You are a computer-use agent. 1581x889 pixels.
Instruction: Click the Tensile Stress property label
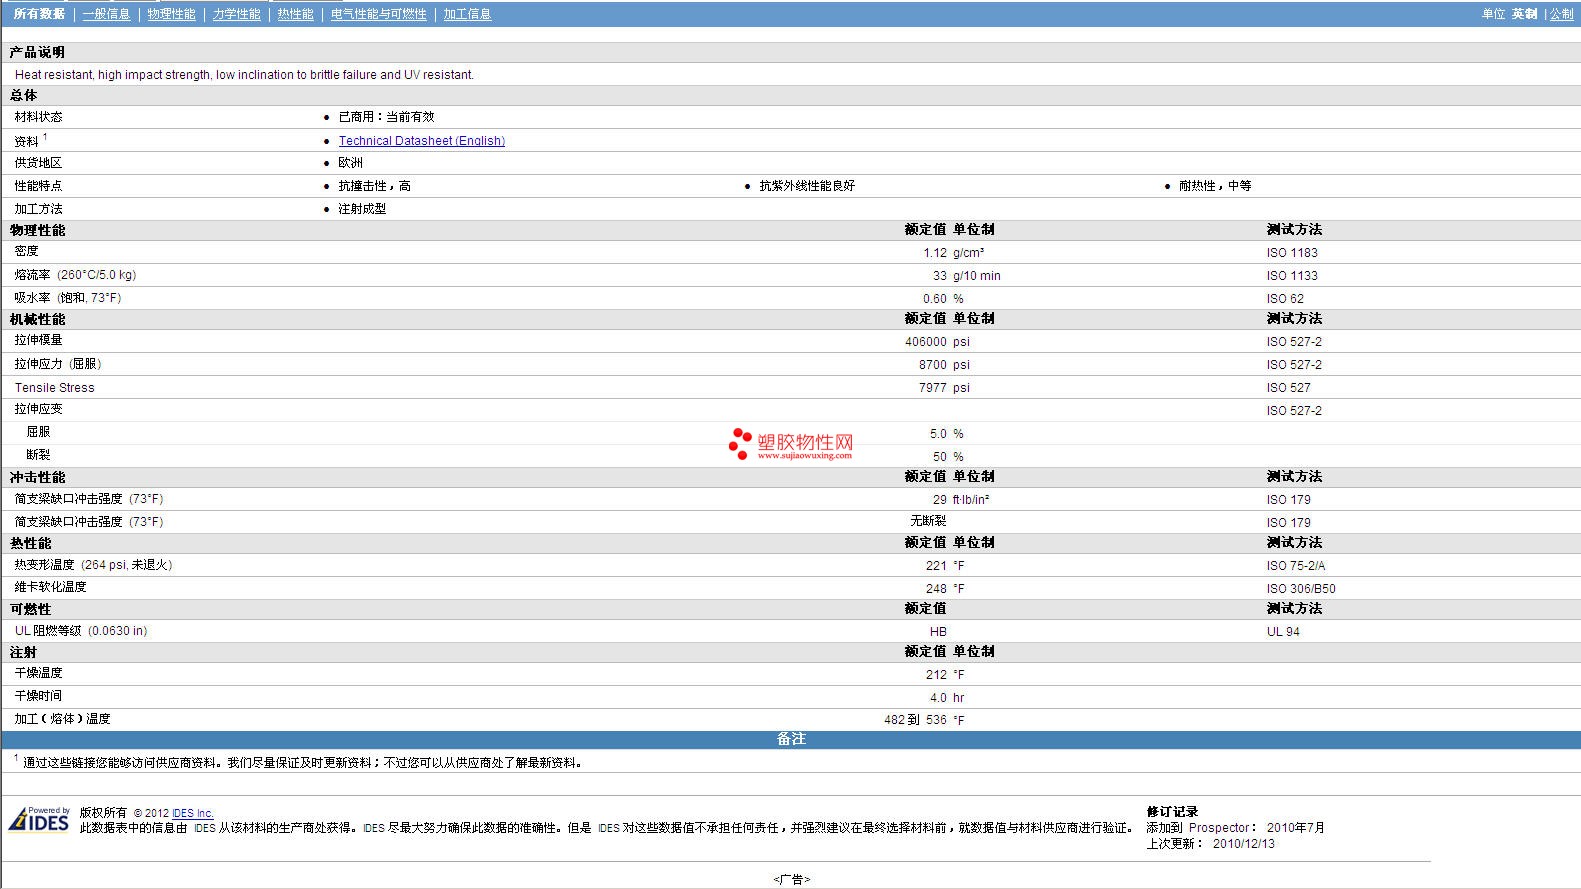pos(54,388)
